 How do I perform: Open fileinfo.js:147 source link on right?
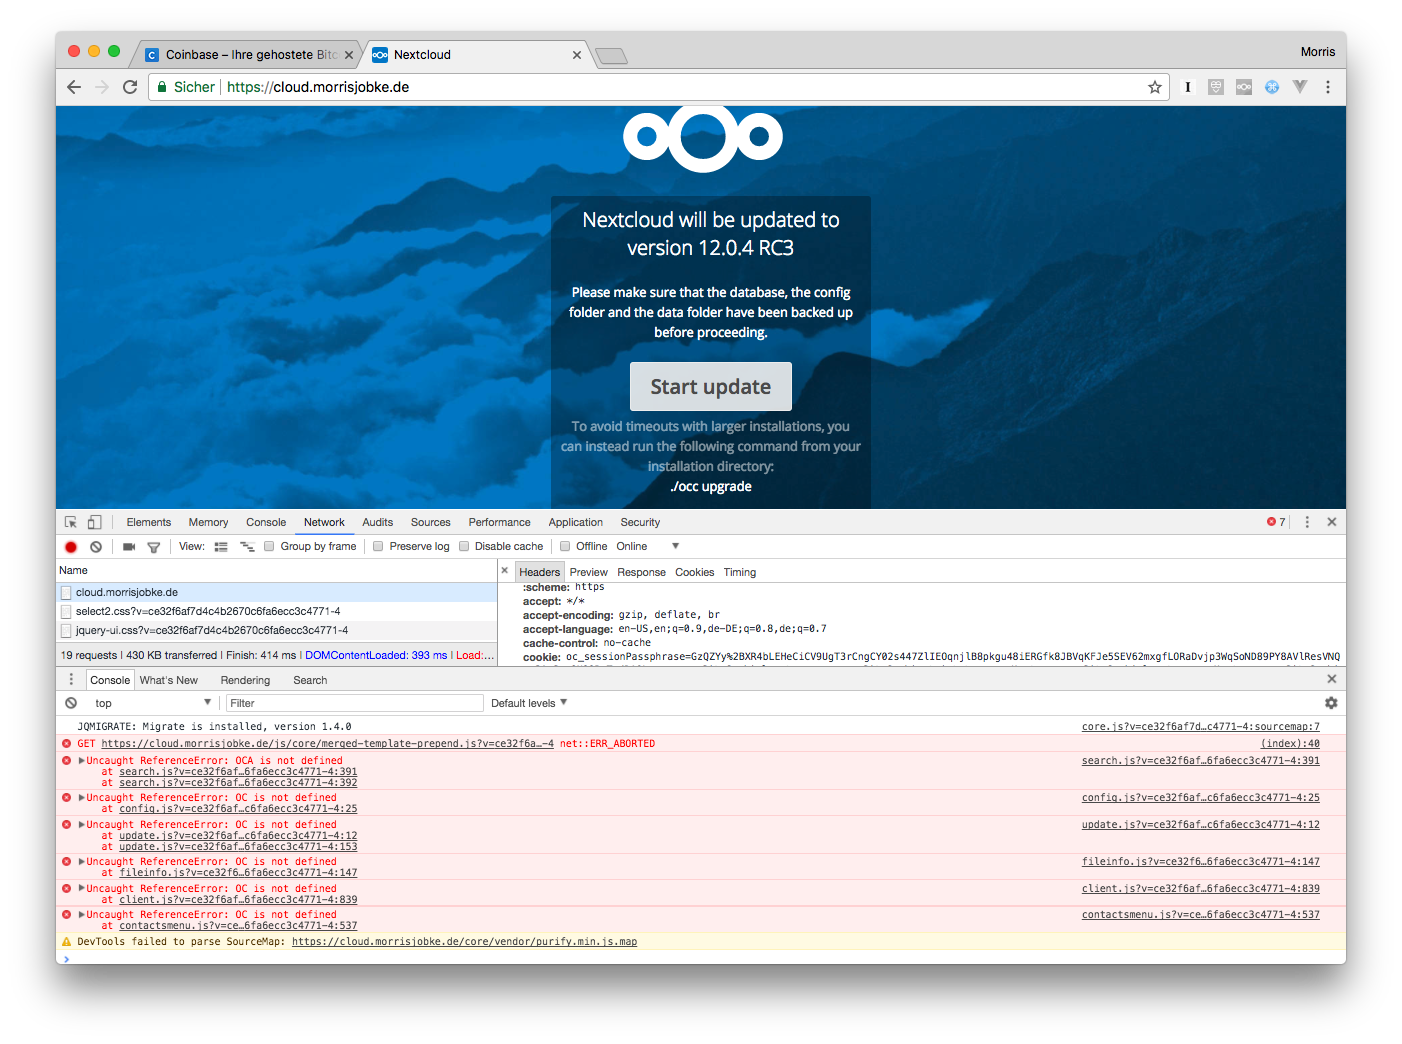[1201, 862]
